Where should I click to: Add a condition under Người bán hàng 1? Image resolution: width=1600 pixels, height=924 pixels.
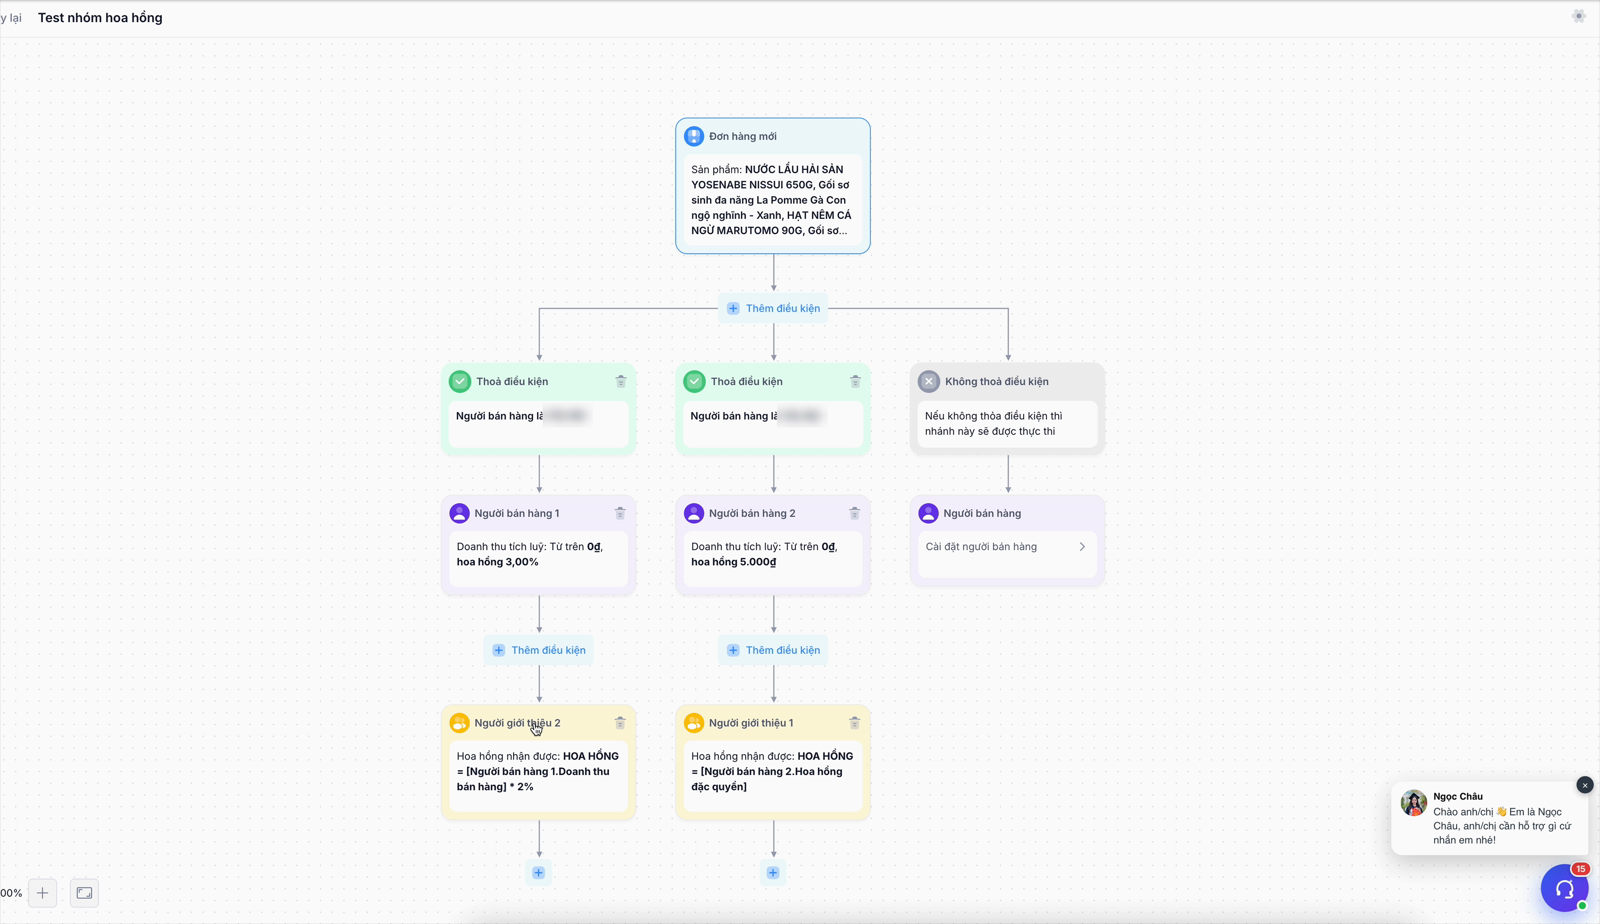tap(539, 650)
